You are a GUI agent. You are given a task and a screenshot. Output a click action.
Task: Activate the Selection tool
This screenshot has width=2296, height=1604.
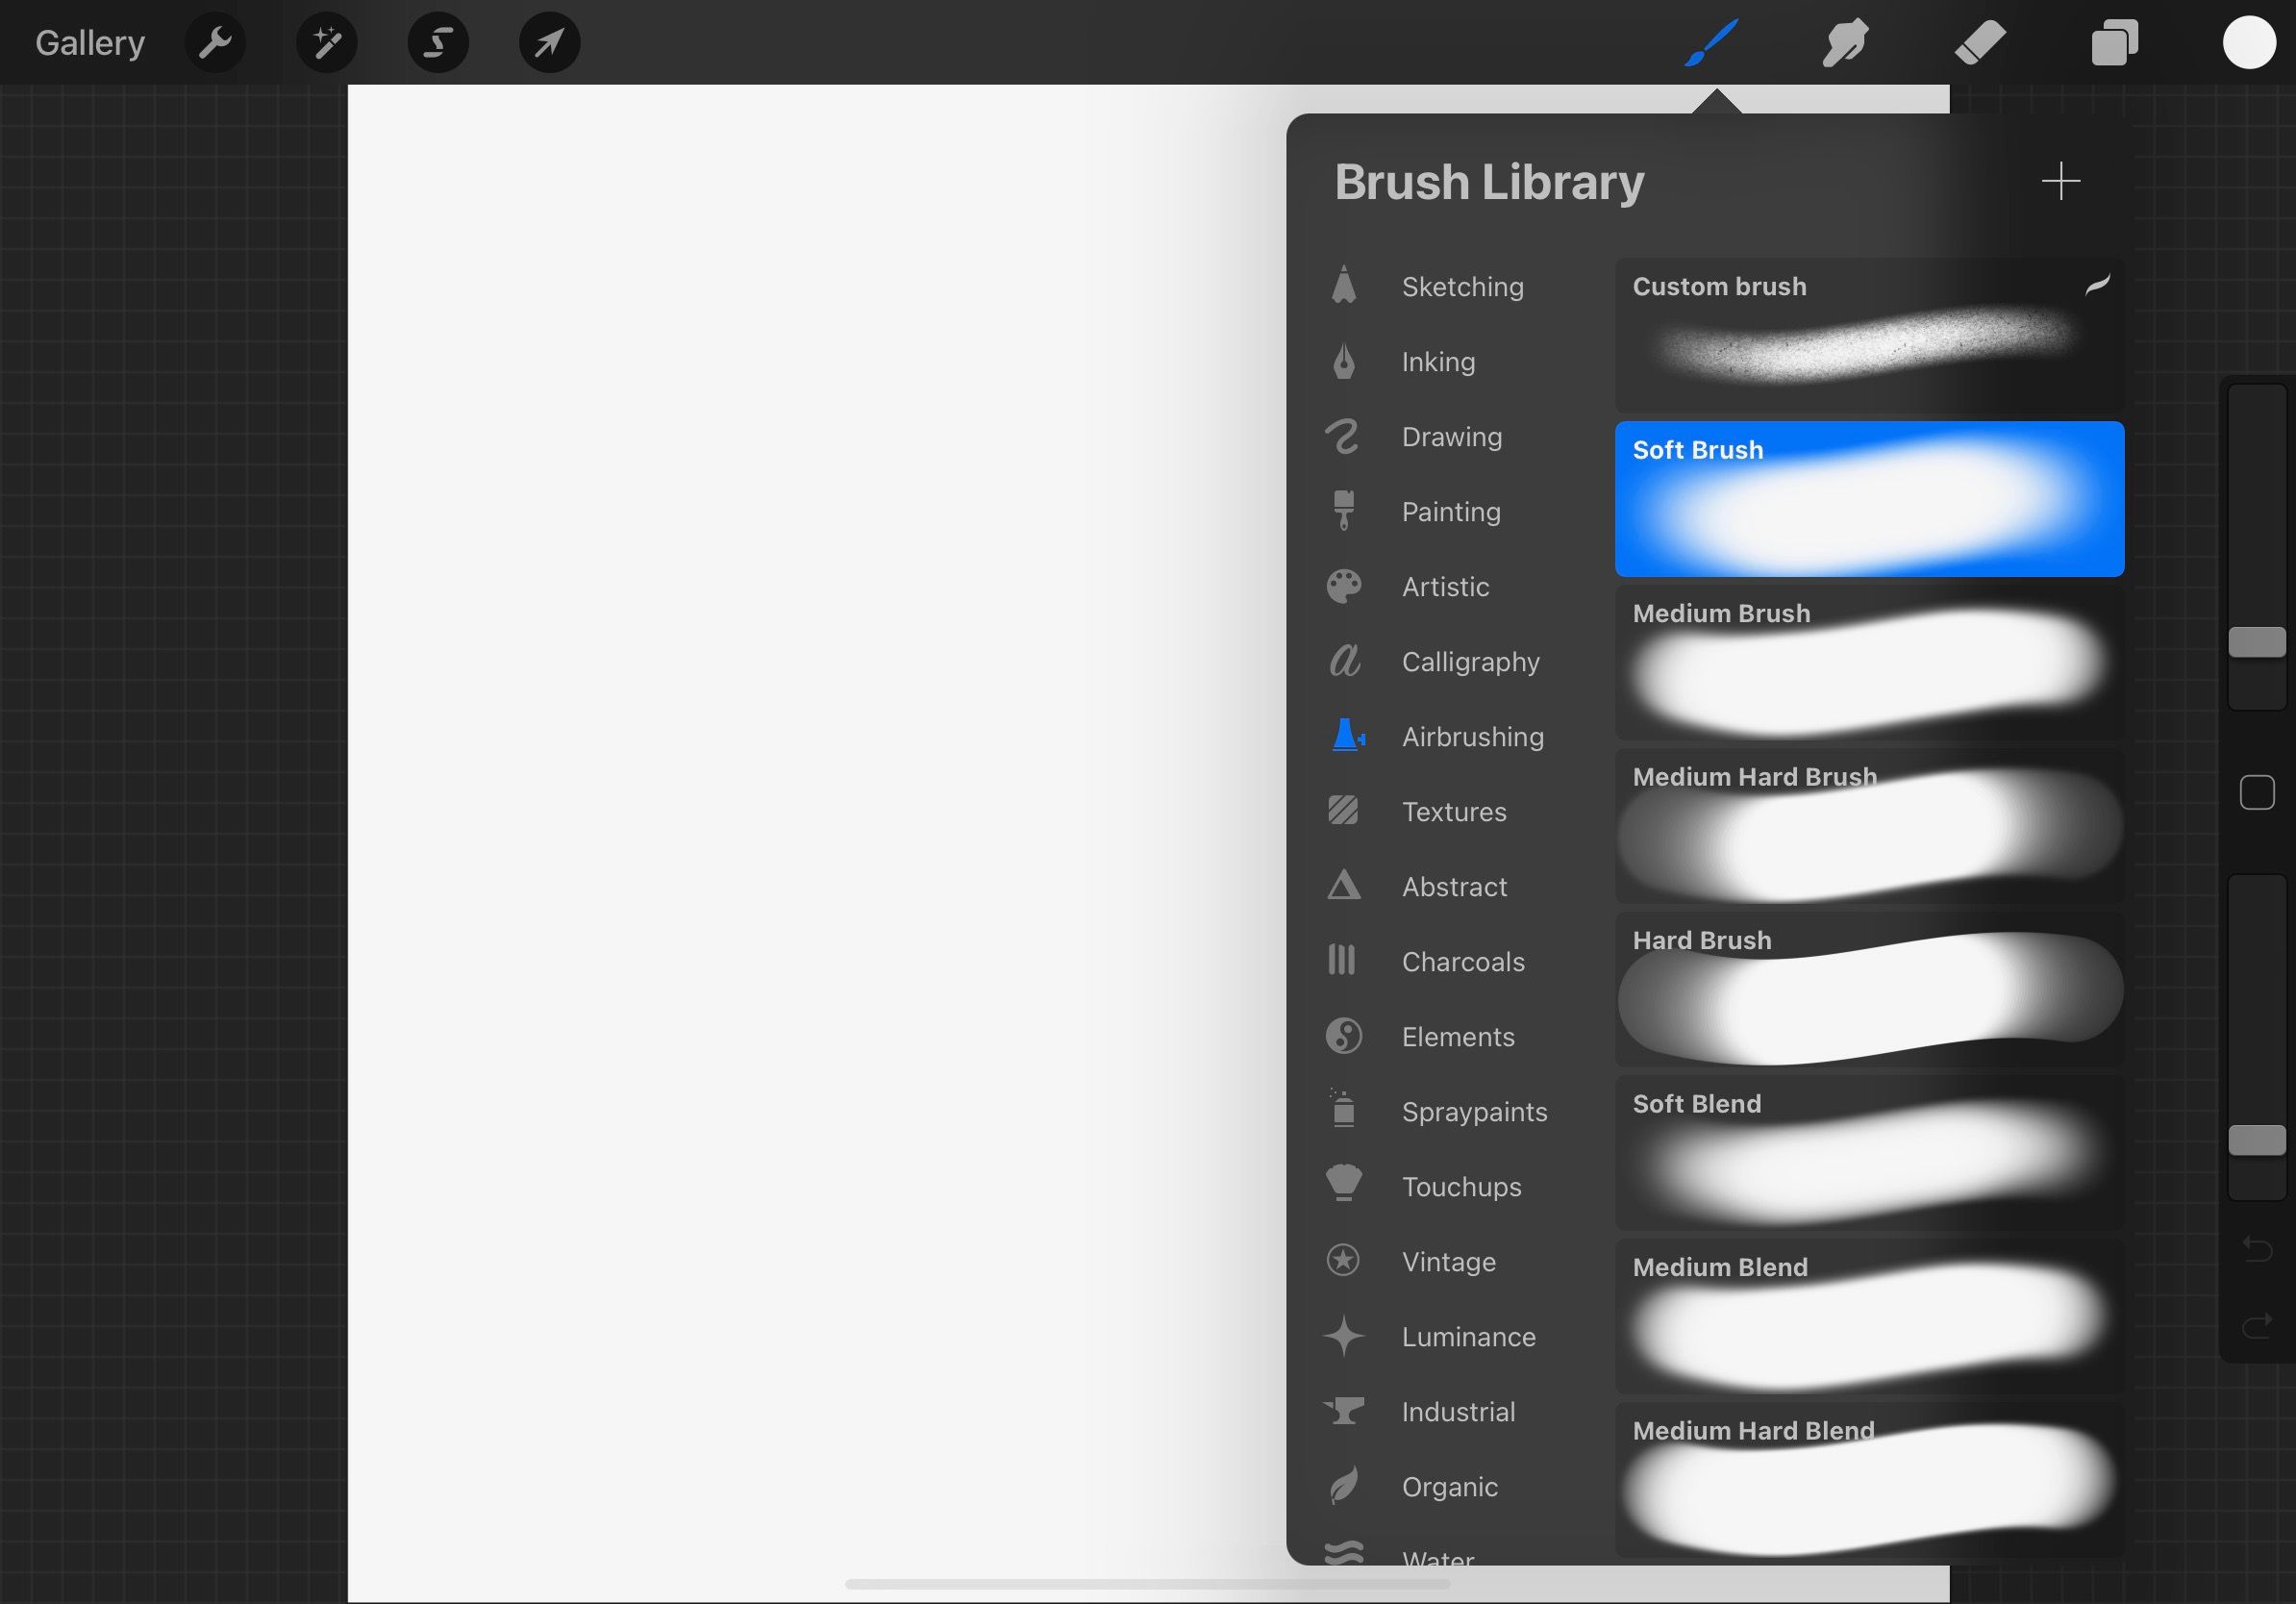438,42
